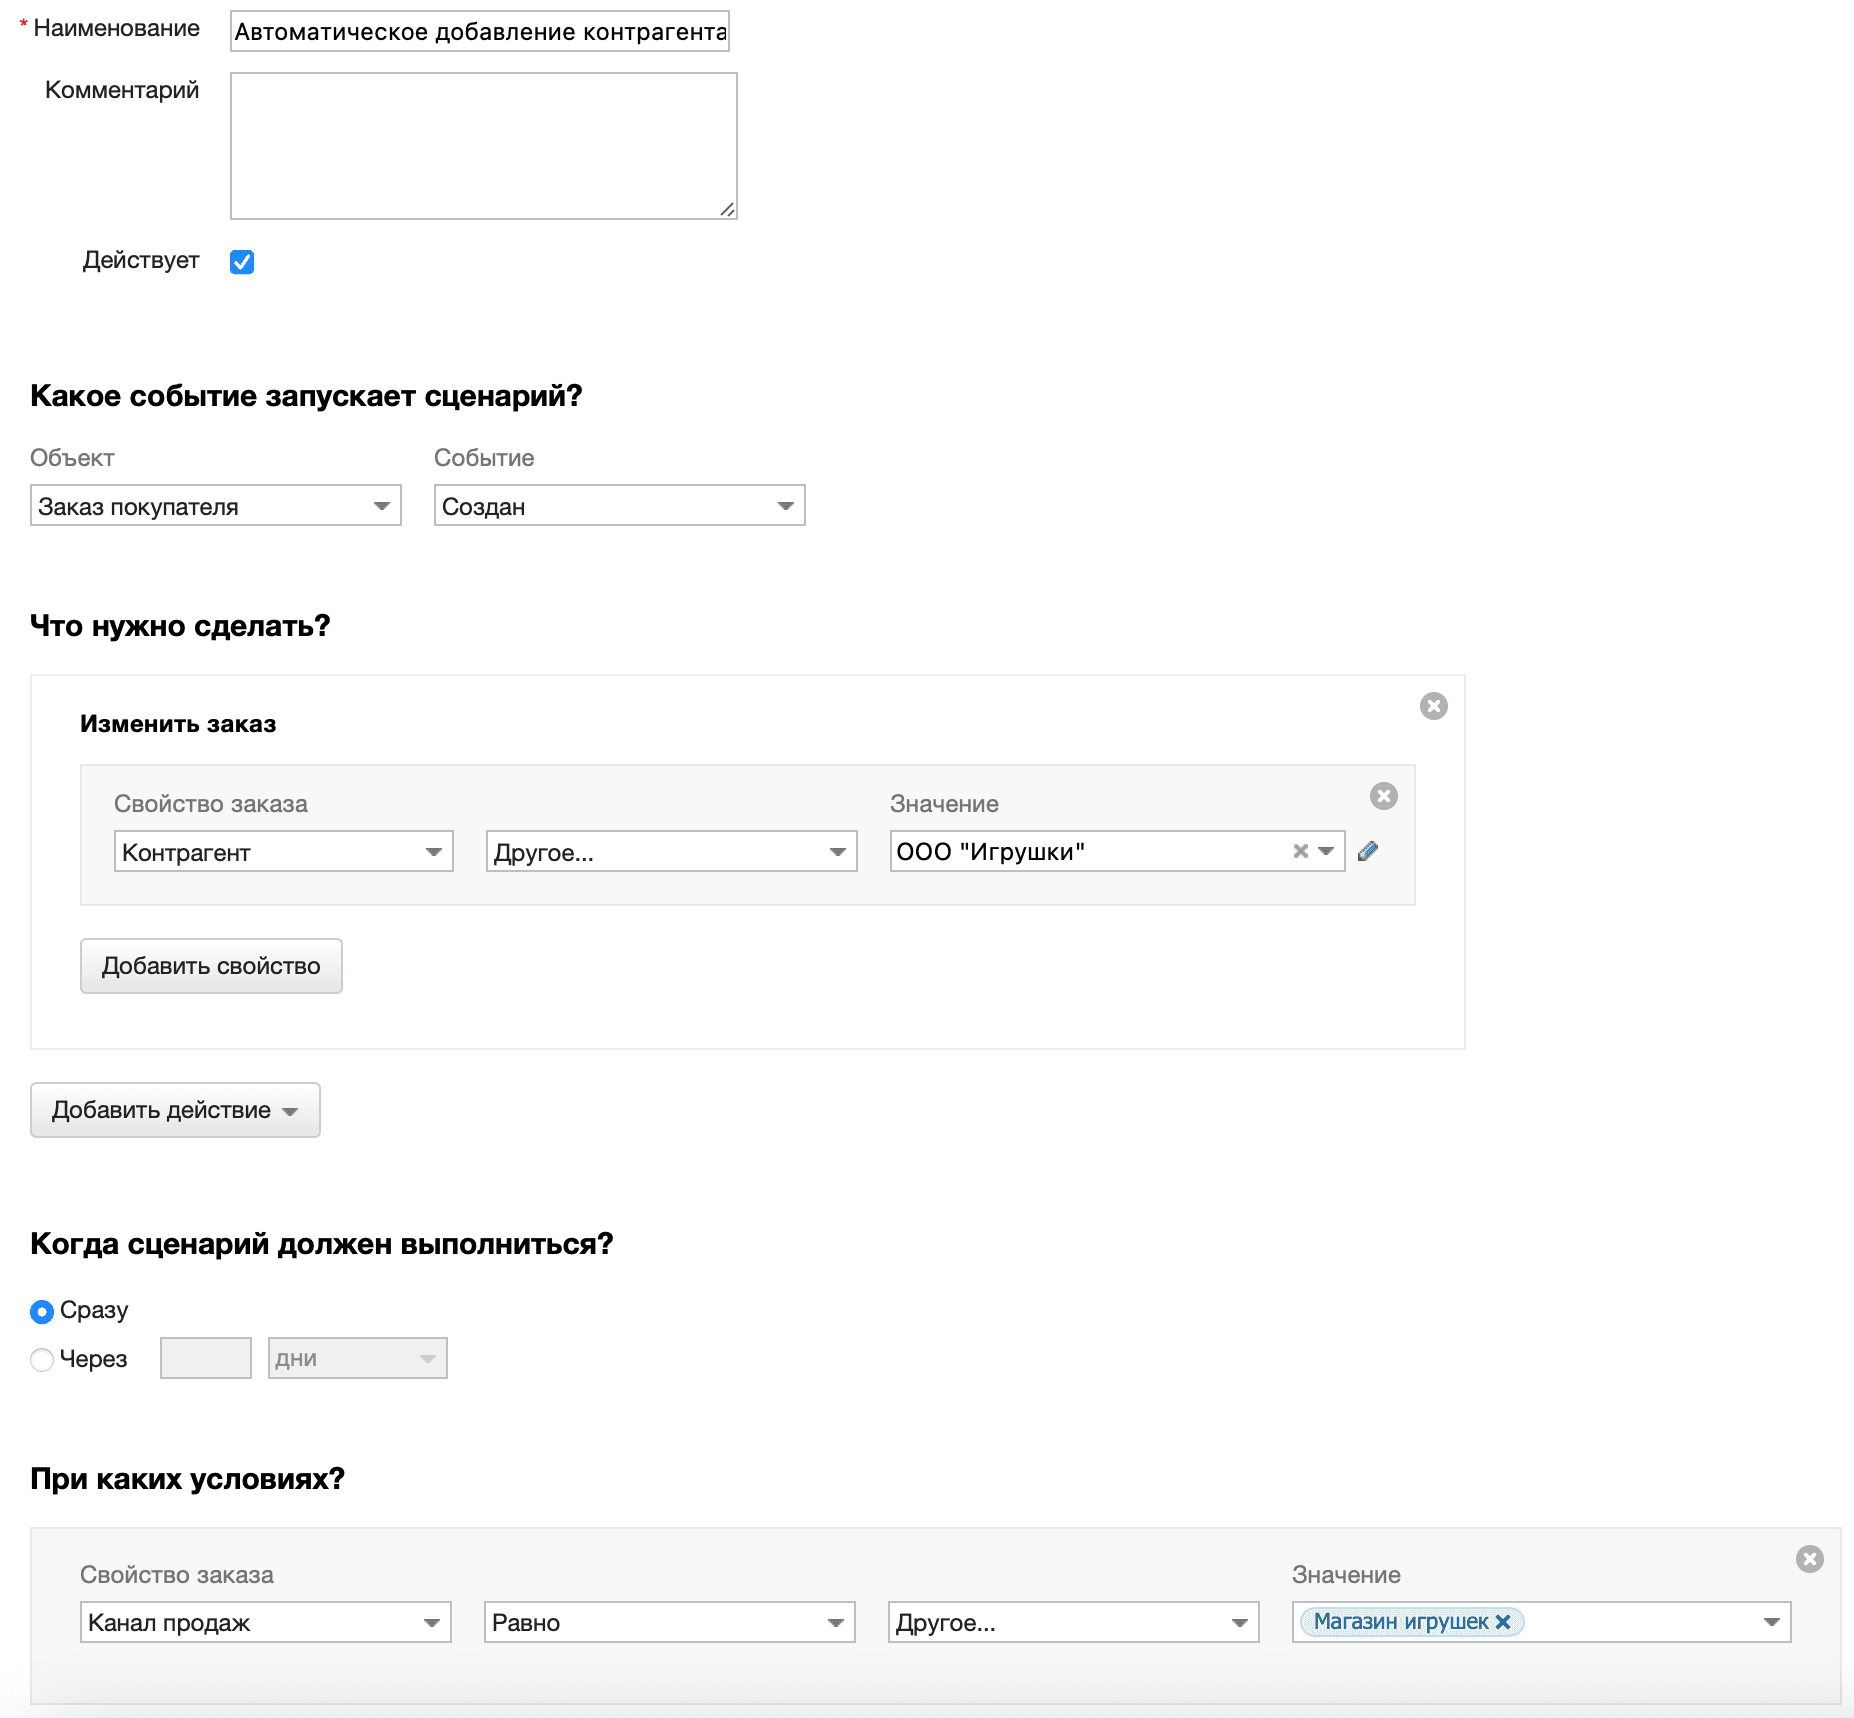Select the 'Через' radio option

[x=42, y=1360]
